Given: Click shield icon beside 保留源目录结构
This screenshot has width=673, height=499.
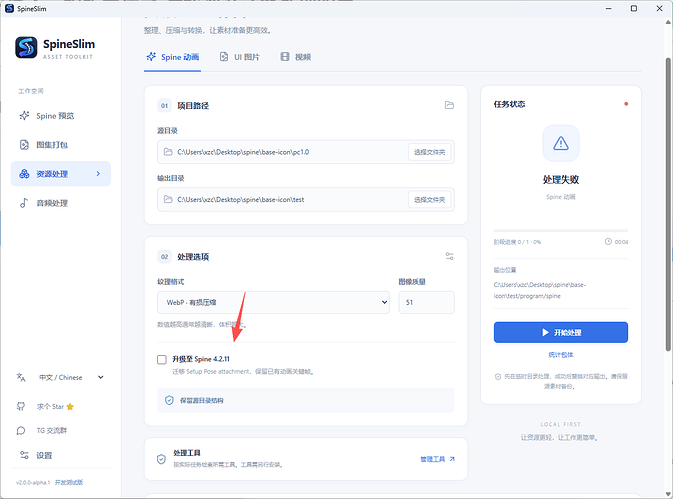Looking at the screenshot, I should (169, 400).
